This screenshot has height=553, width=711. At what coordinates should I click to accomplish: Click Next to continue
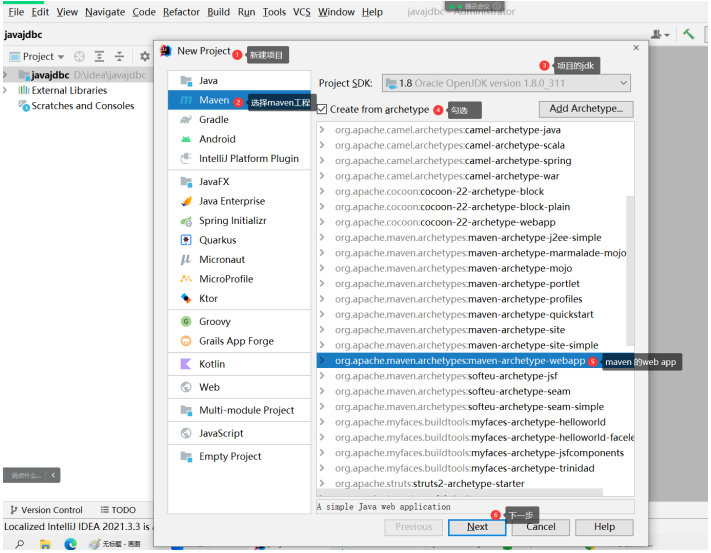pyautogui.click(x=477, y=527)
